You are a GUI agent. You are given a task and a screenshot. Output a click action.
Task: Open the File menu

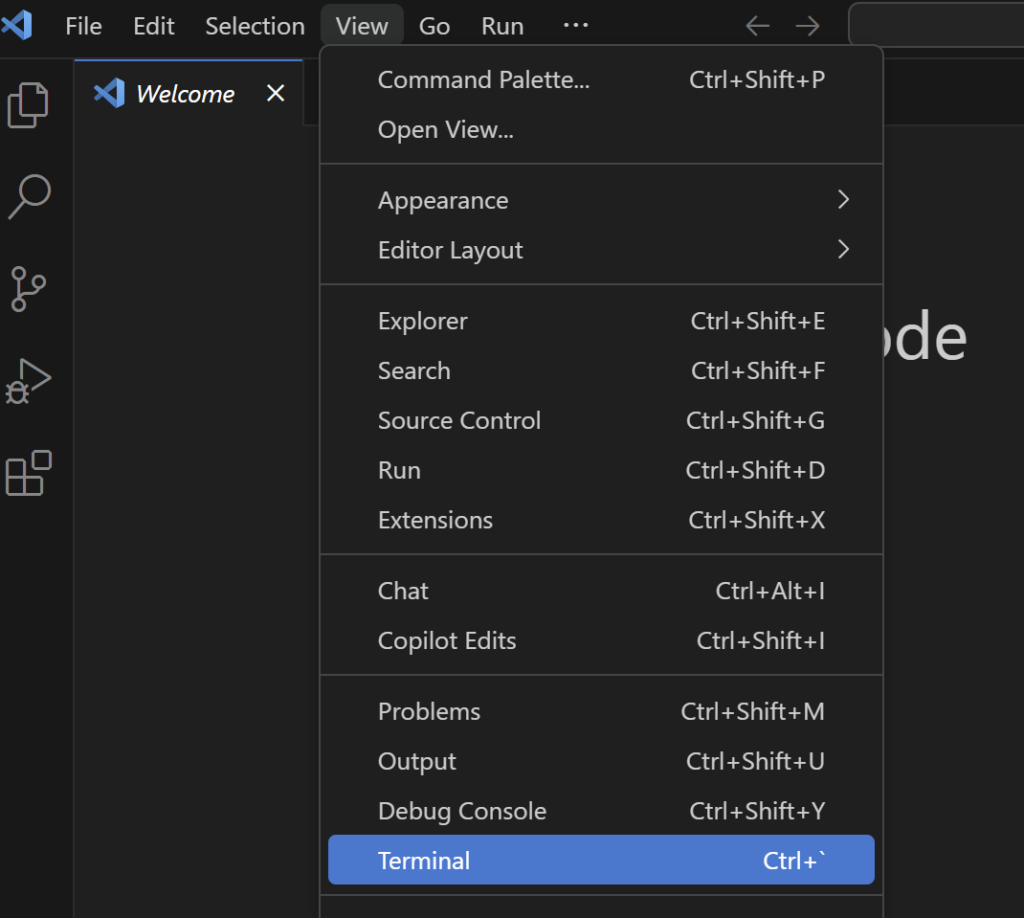84,26
